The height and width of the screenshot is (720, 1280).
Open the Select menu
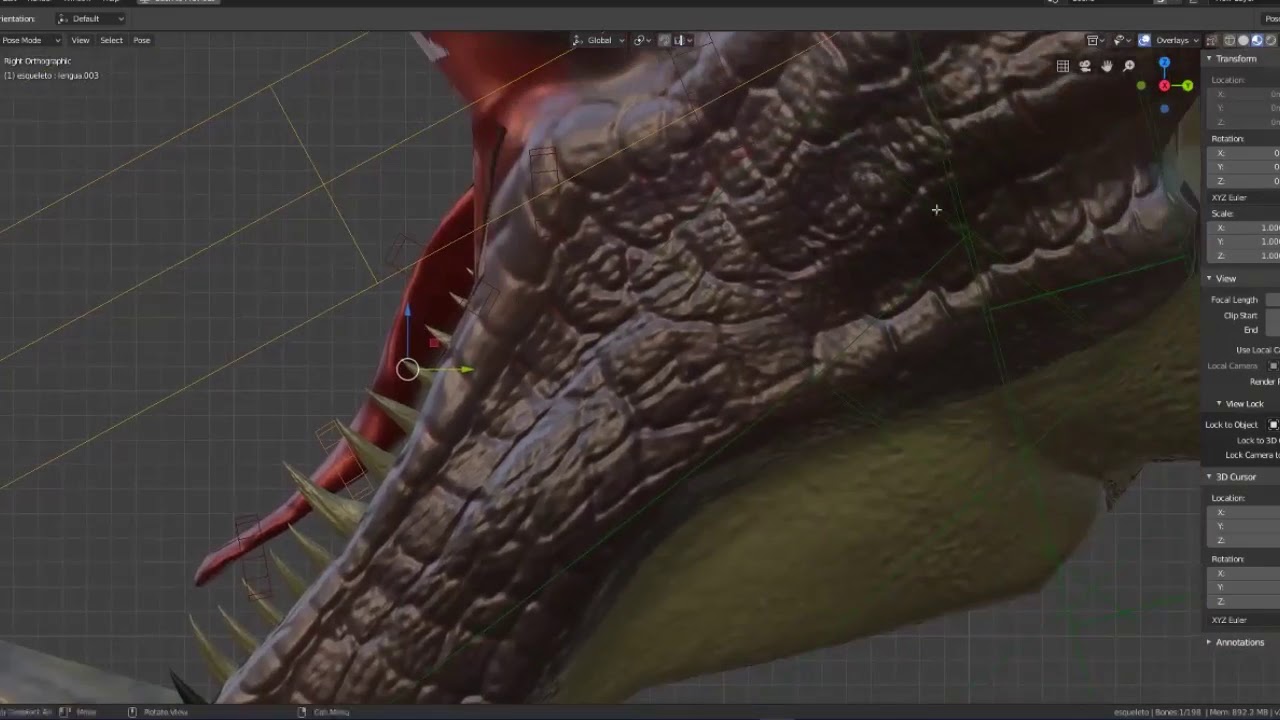tap(111, 40)
